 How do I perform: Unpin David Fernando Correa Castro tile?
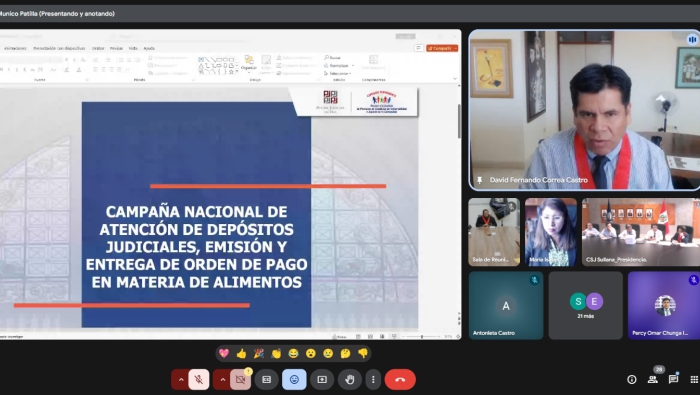pyautogui.click(x=479, y=180)
